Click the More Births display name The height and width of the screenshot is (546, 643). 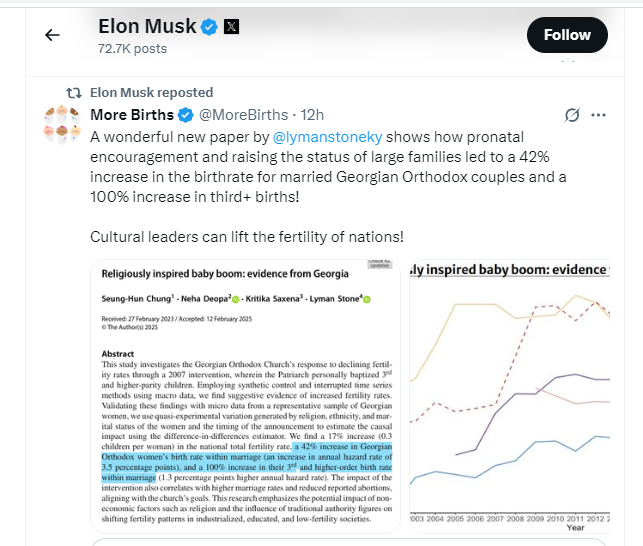(132, 115)
